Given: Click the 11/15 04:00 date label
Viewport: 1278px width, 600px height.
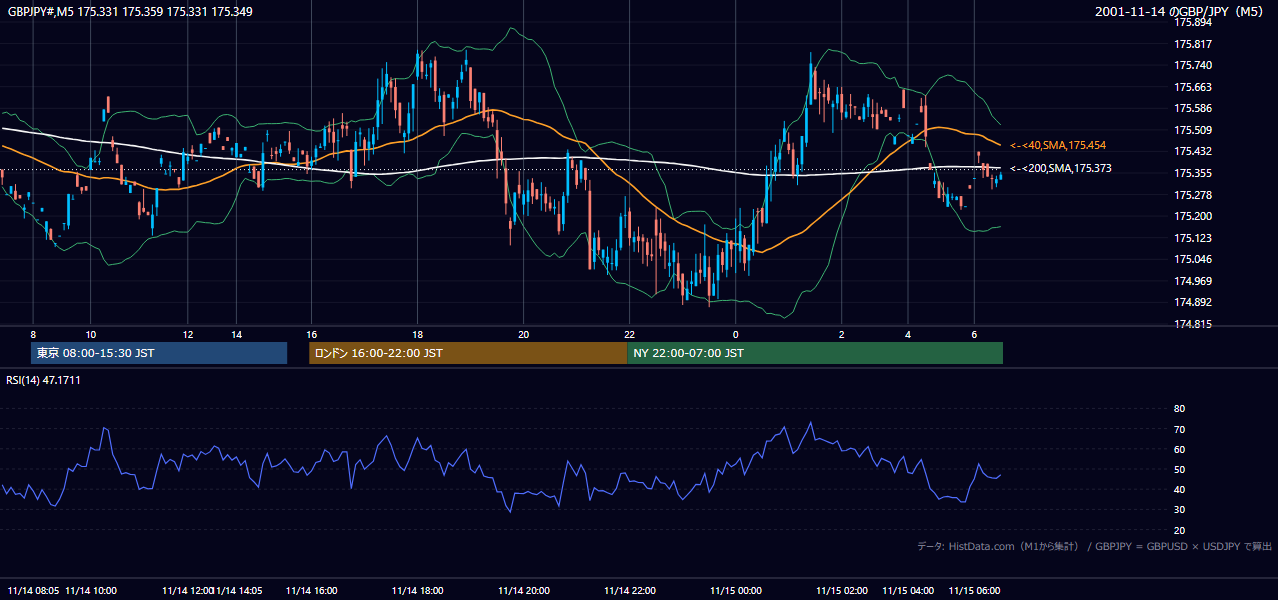Looking at the screenshot, I should pos(908,590).
